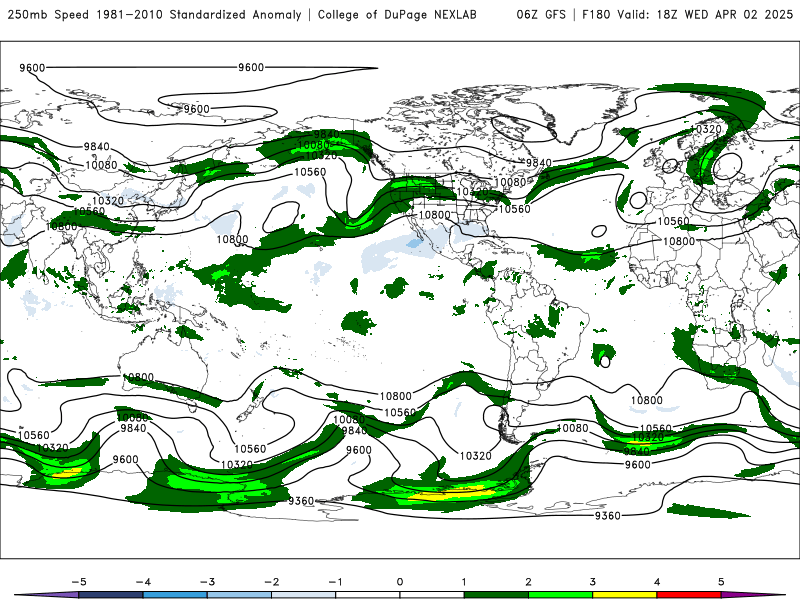The image size is (800, 600).
Task: Click the dark green 1 to 2 colorbar segment
Action: (x=496, y=595)
